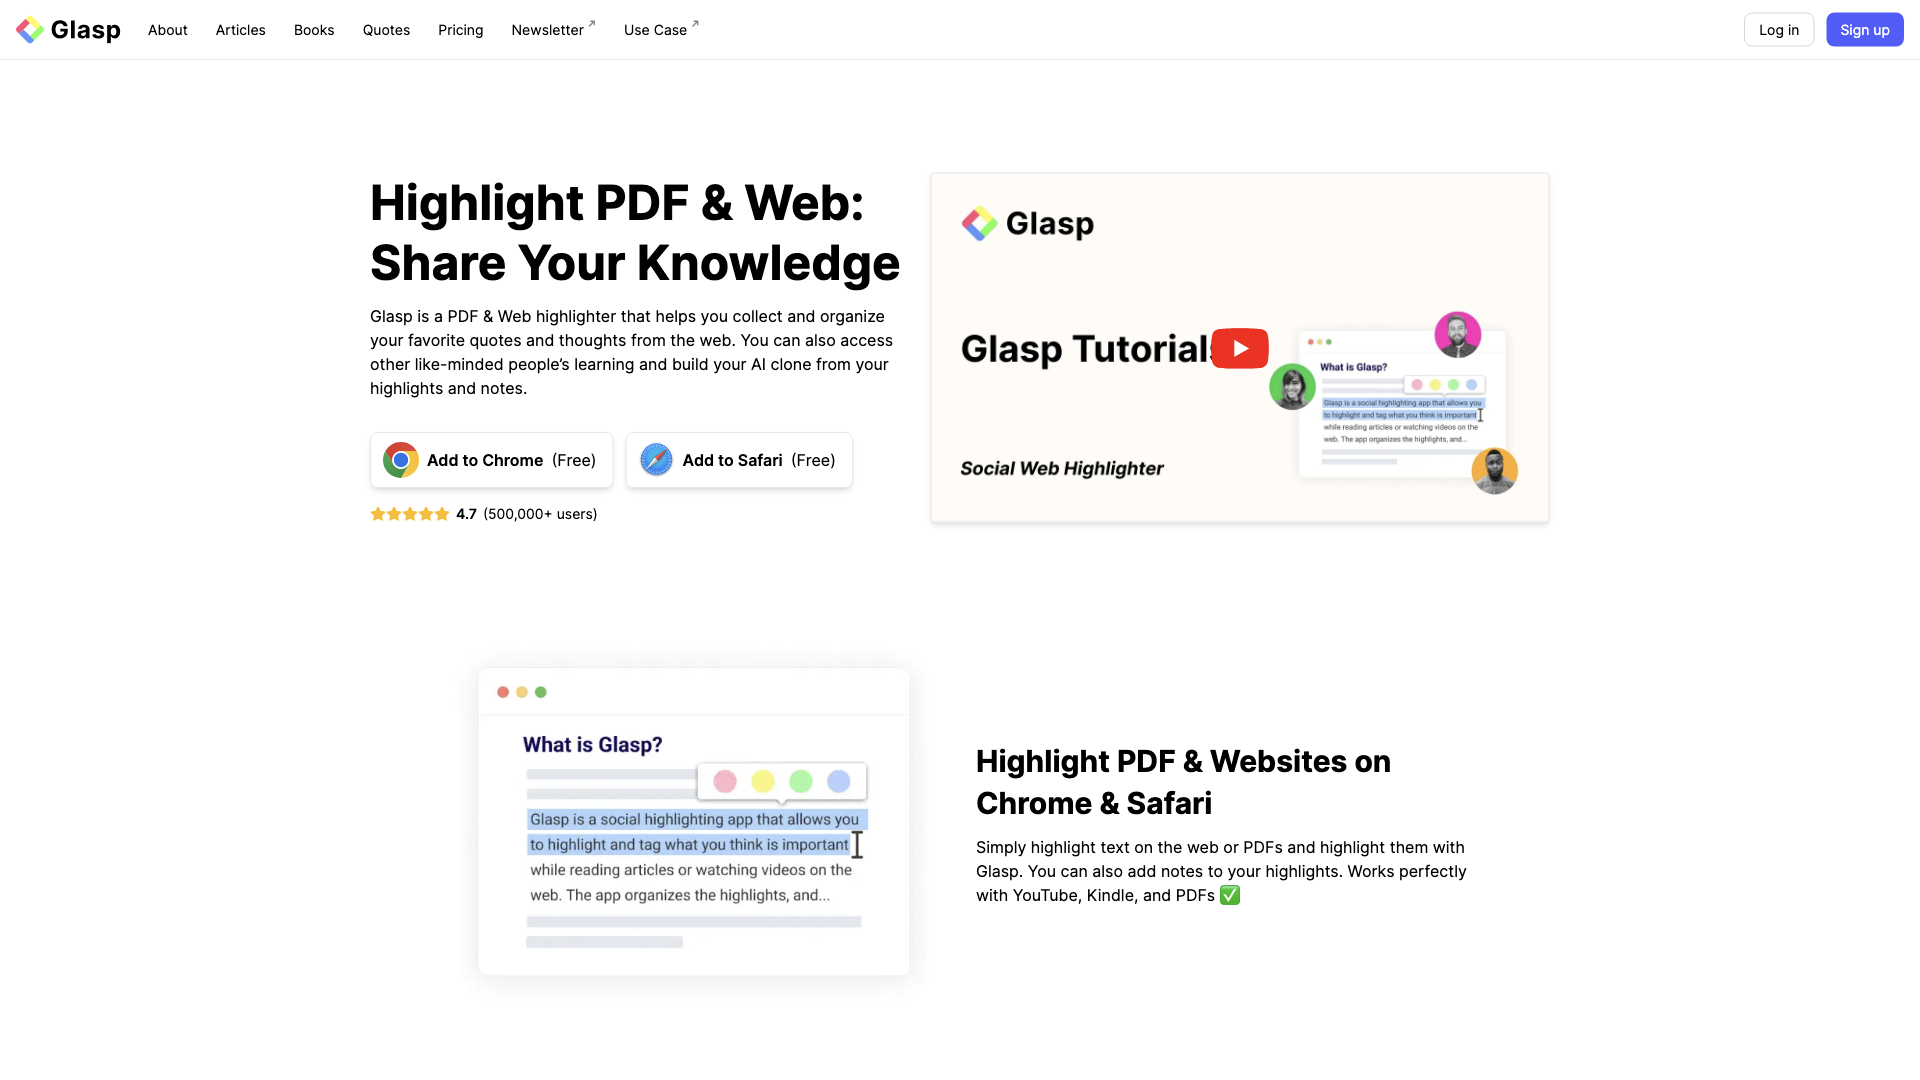
Task: Click the '(500,000+ users)' text
Action: (540, 514)
